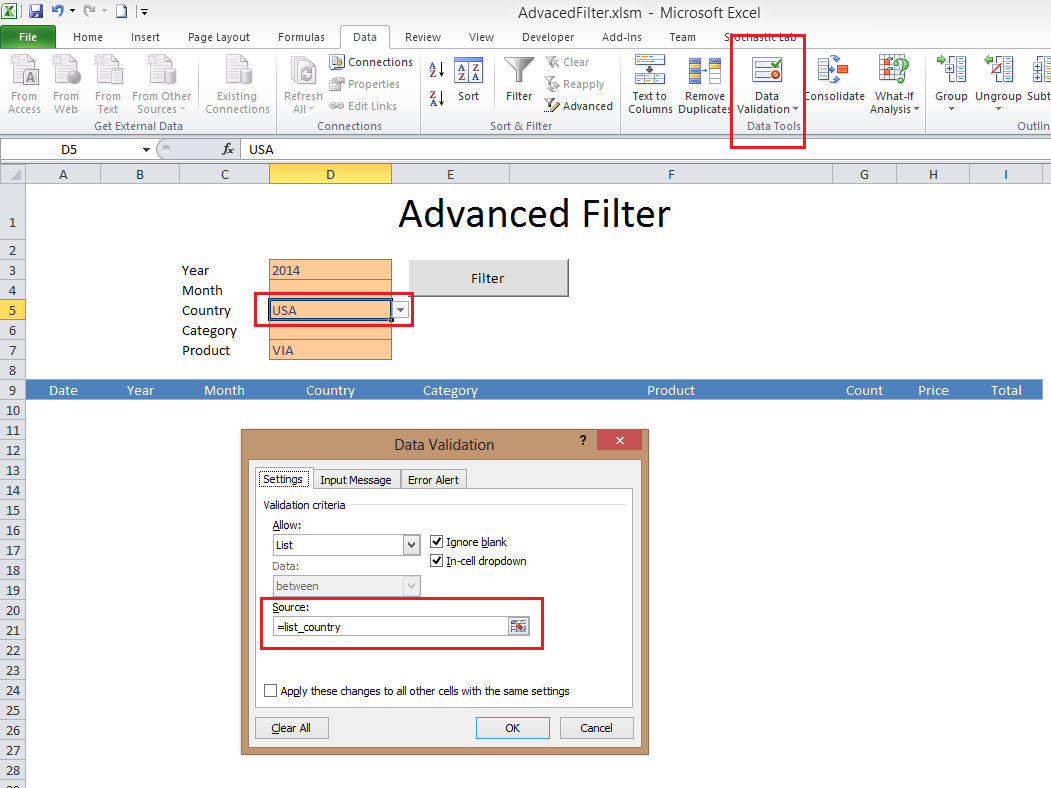Expand the Allow list dropdown

(411, 545)
